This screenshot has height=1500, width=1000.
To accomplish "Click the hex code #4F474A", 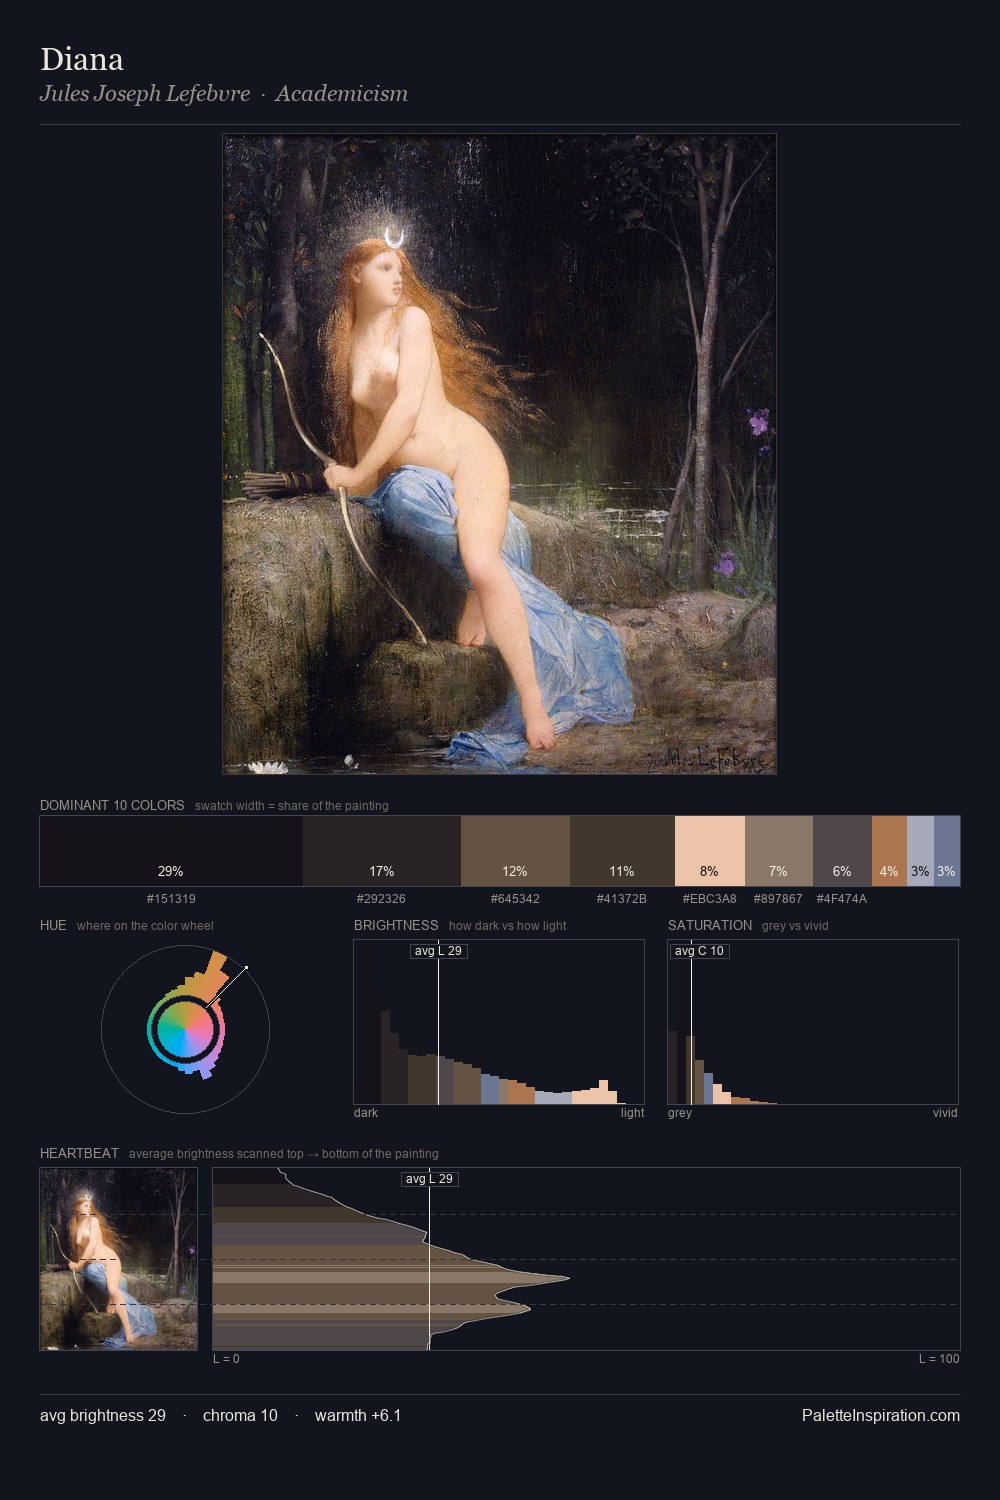I will click(x=842, y=899).
